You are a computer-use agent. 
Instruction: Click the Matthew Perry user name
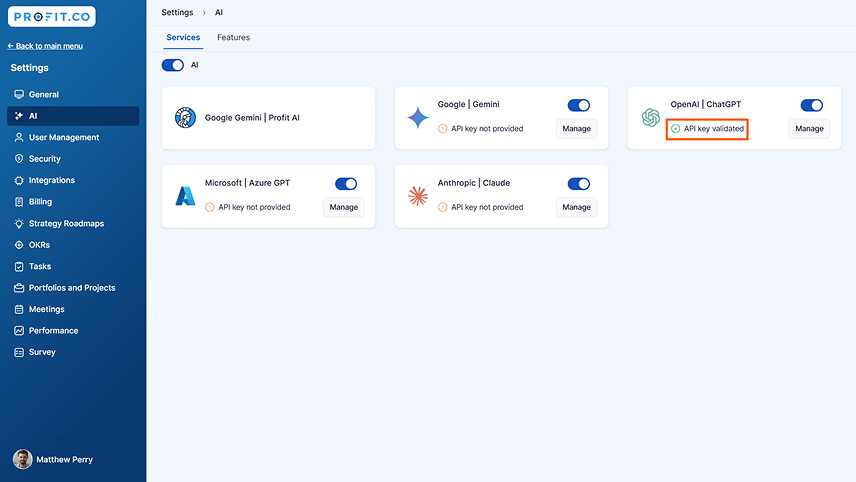(x=64, y=460)
